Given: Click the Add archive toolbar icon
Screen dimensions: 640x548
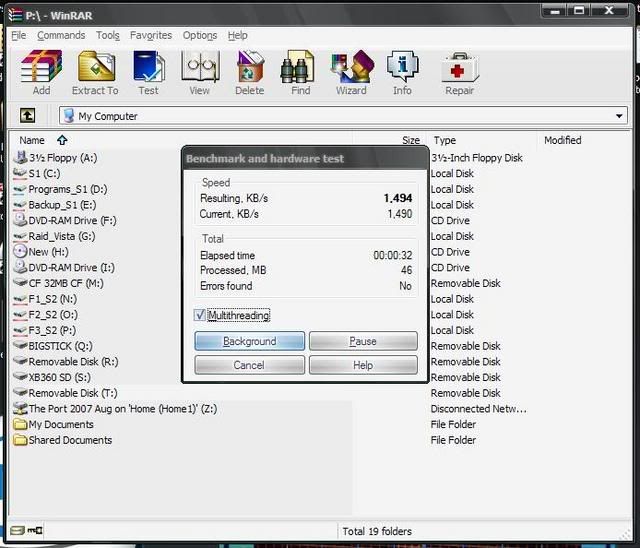Looking at the screenshot, I should click(42, 66).
